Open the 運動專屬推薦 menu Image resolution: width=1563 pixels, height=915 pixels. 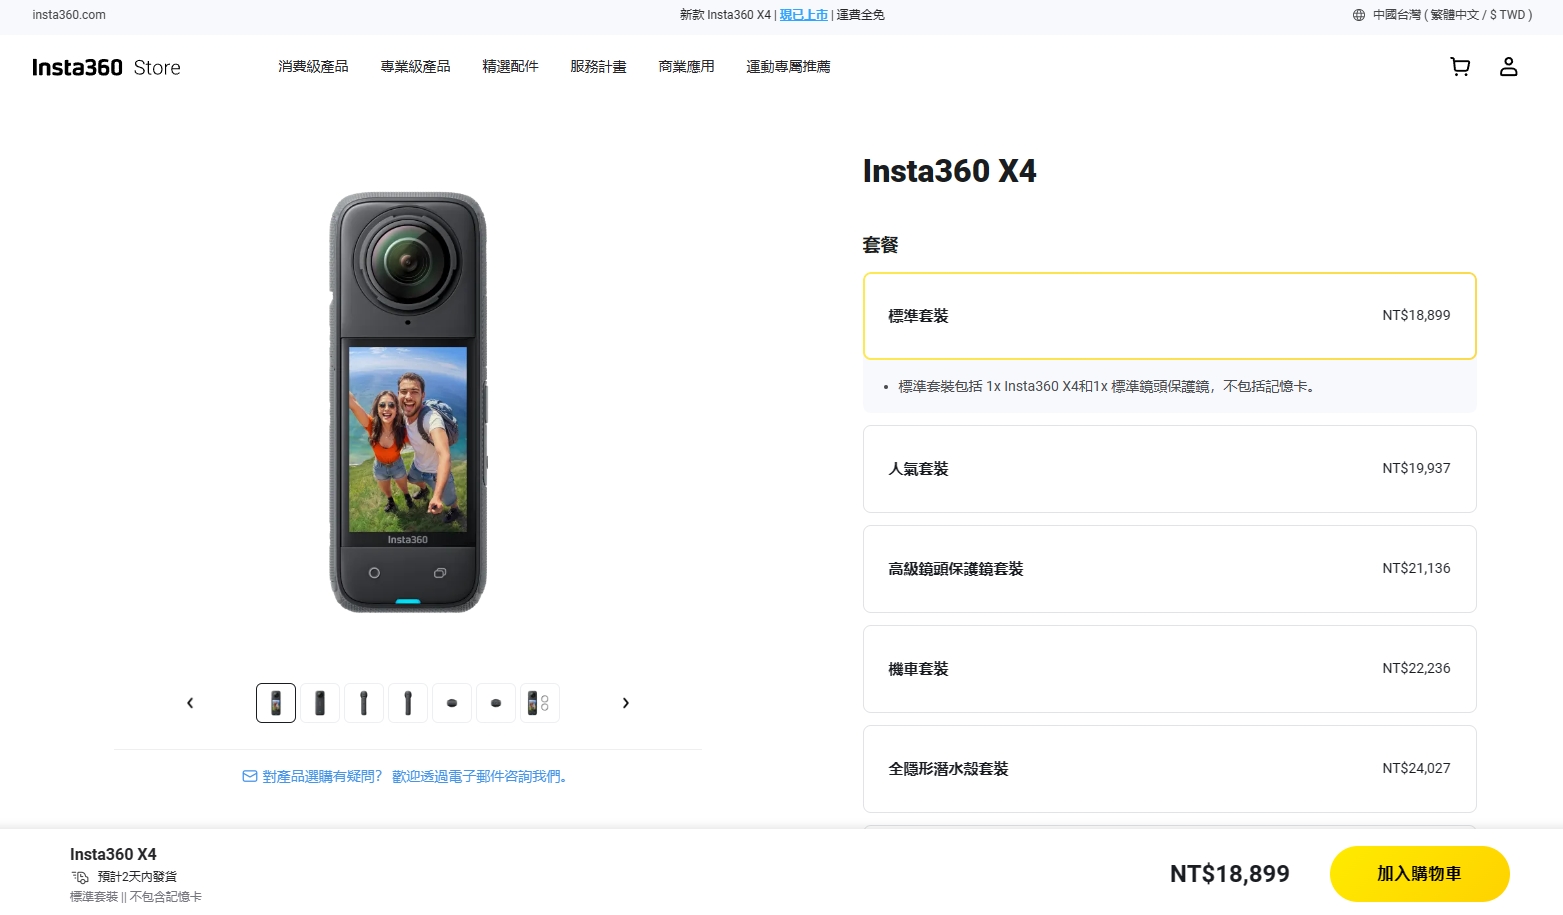coord(788,67)
